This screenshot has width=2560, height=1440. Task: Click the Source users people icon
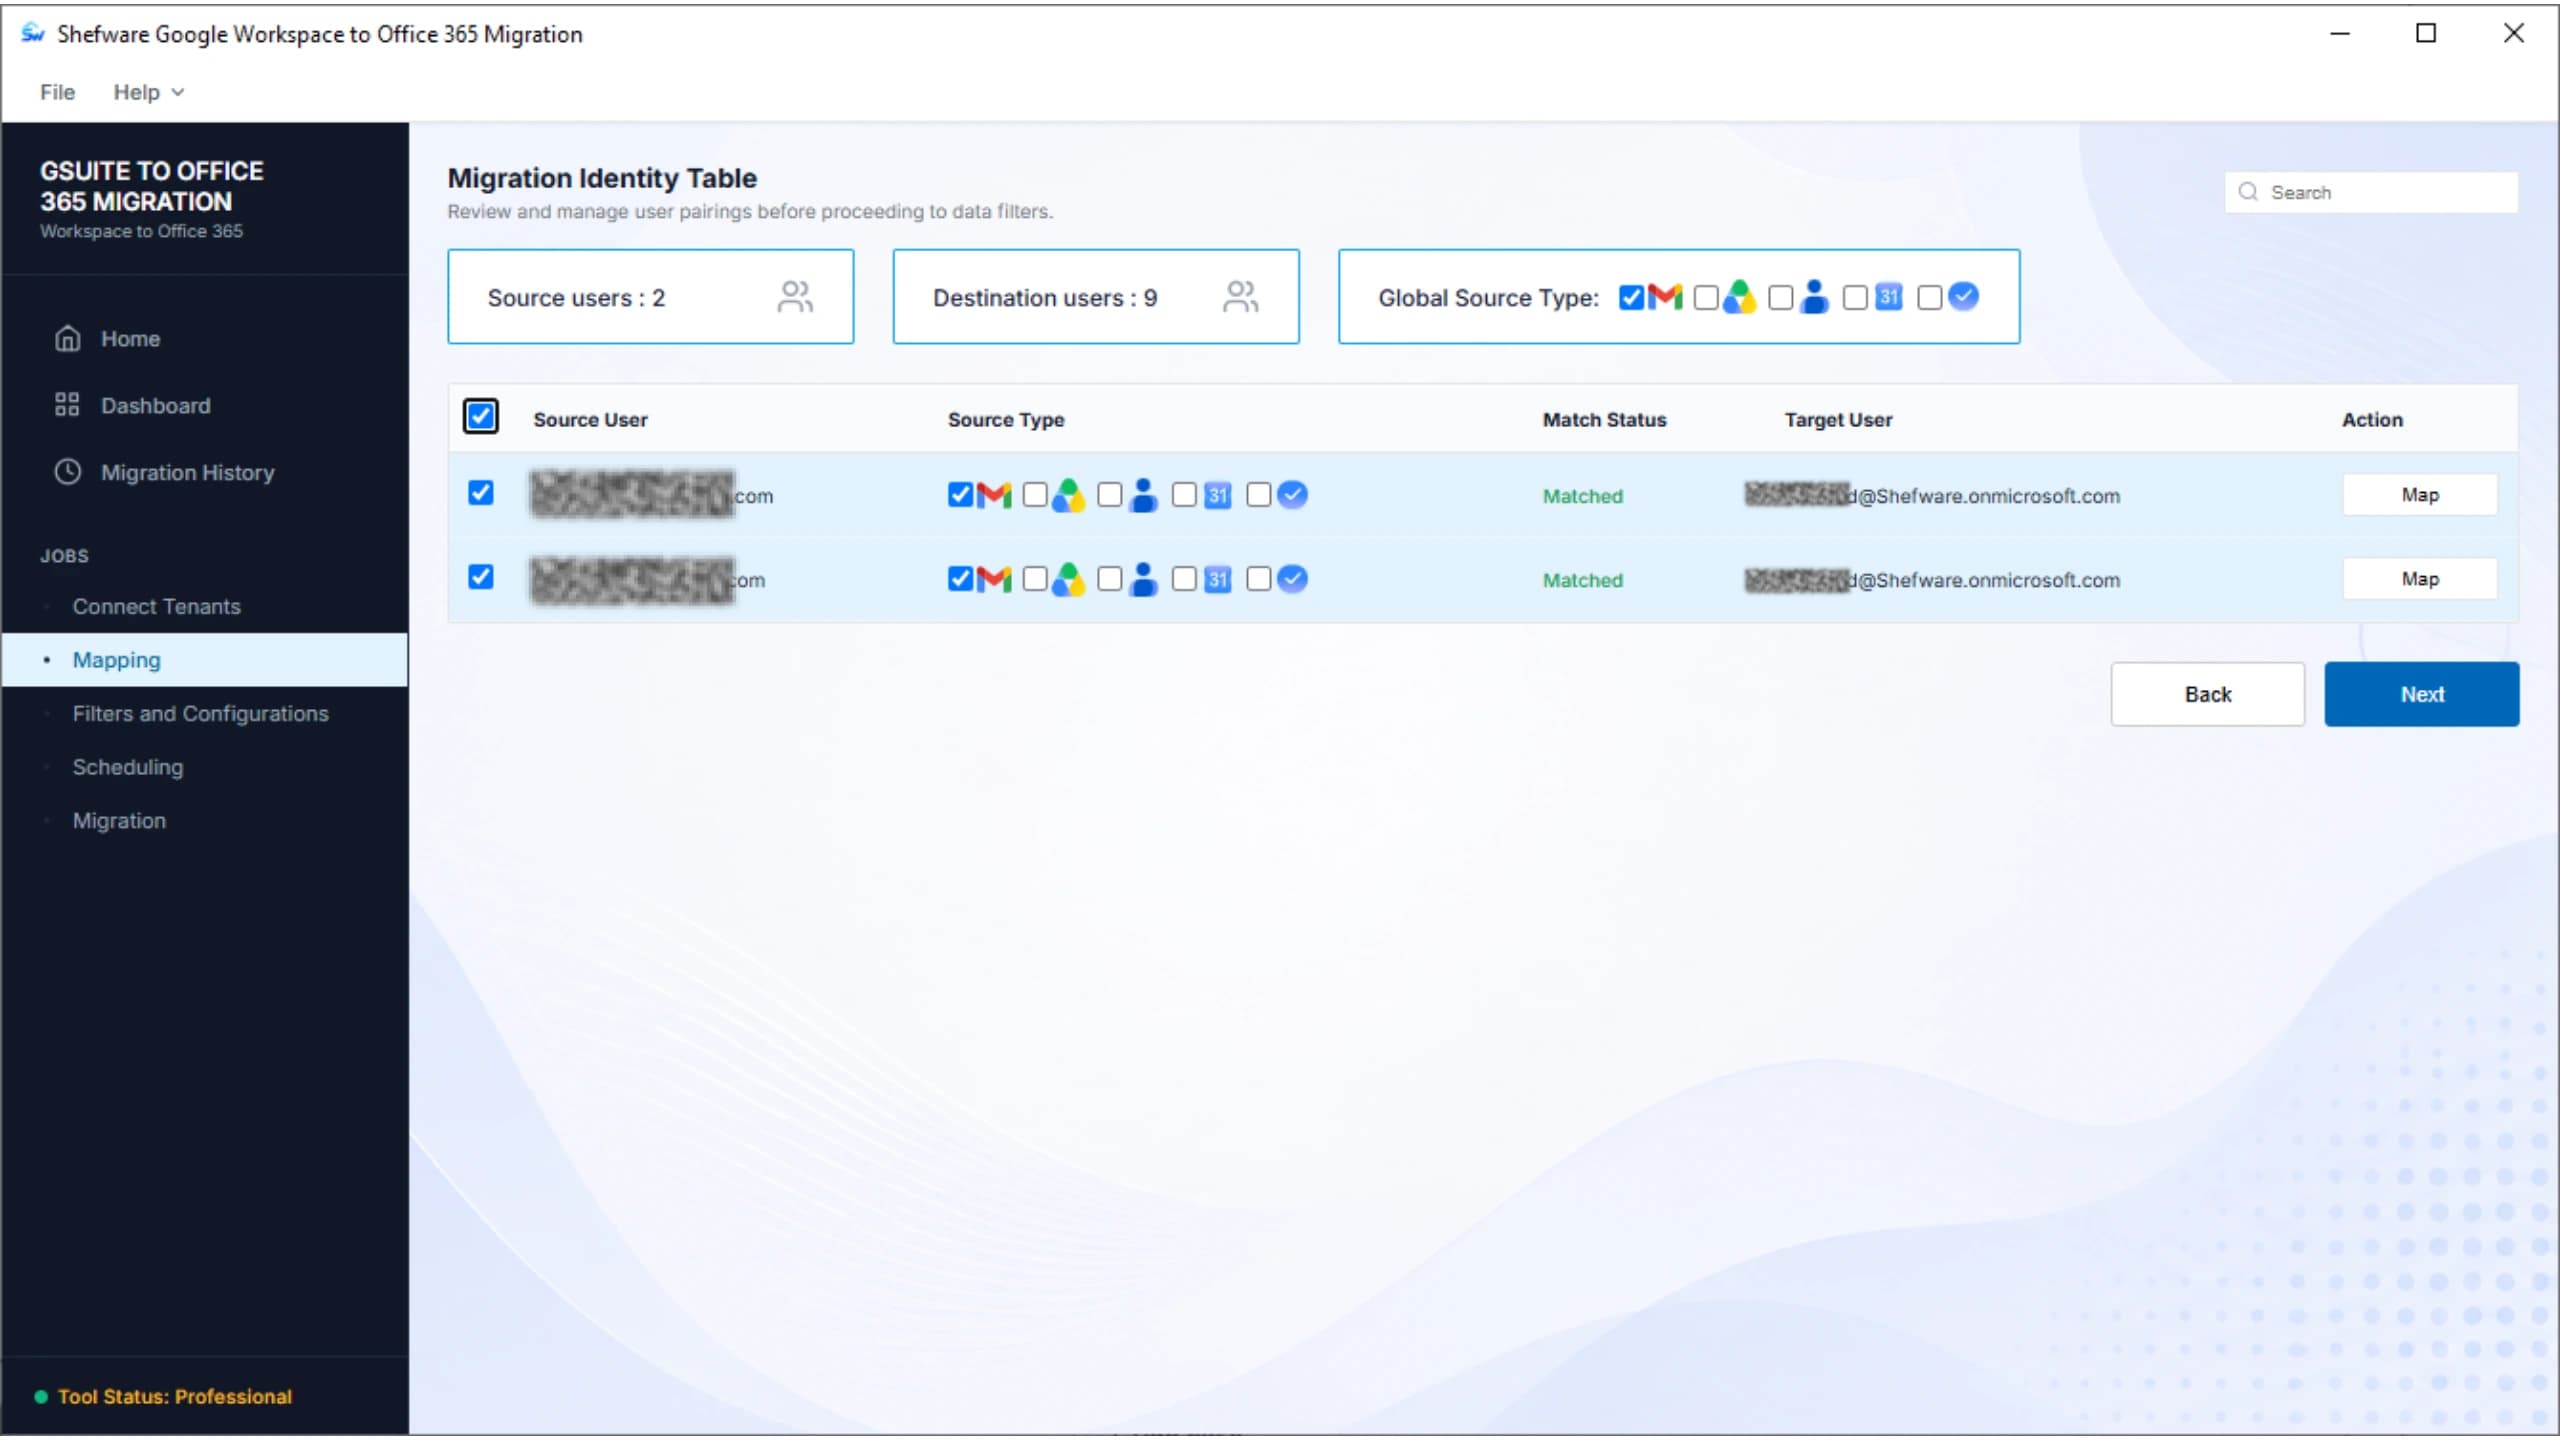pos(795,297)
